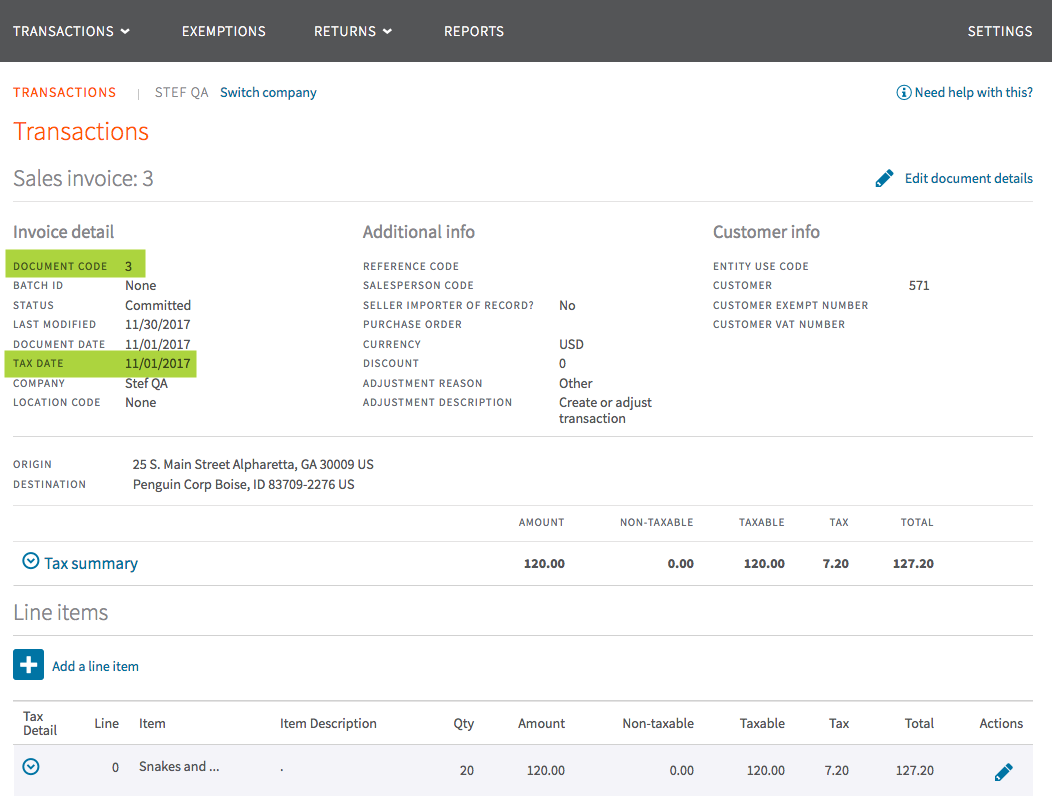
Task: Click the orange TRANSACTIONS breadcrumb
Action: tap(64, 93)
